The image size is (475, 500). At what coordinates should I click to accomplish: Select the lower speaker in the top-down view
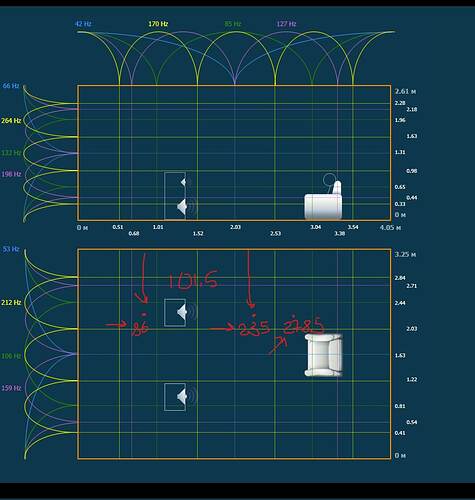[175, 397]
